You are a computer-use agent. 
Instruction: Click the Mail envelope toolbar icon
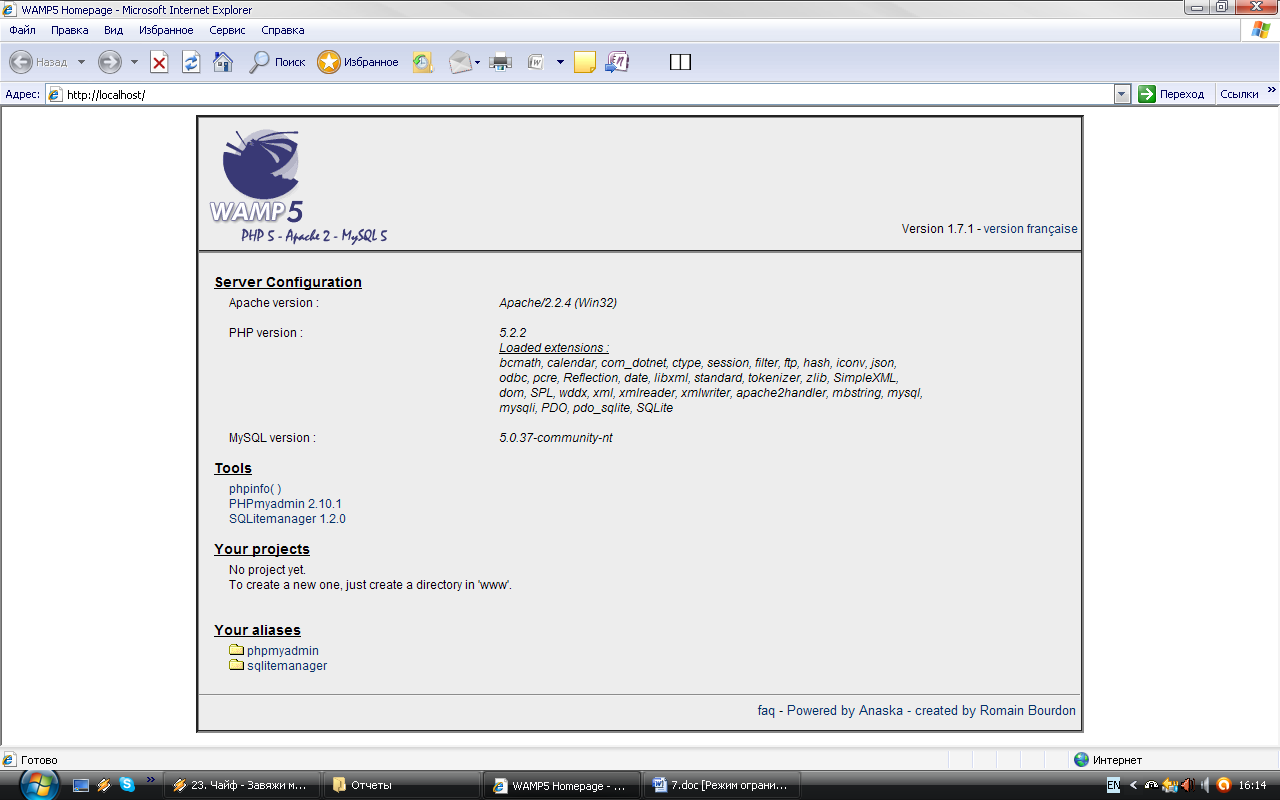coord(459,62)
